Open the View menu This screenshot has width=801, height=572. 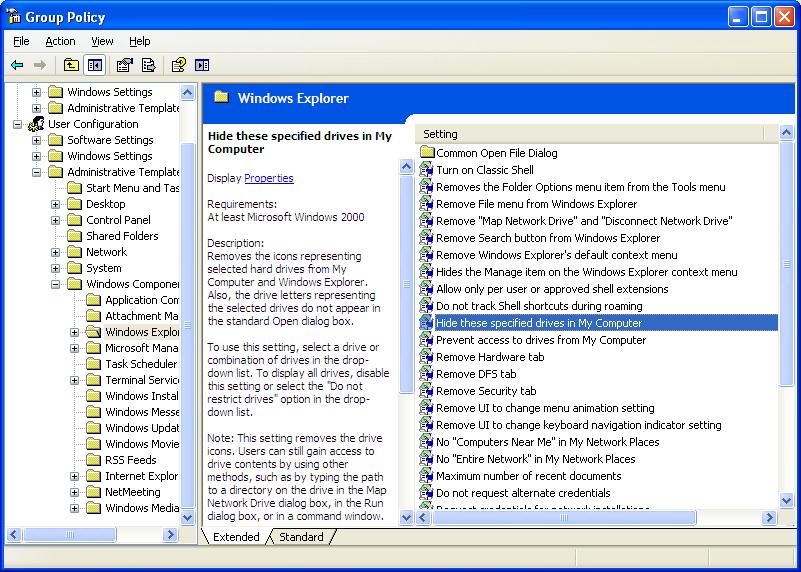102,41
